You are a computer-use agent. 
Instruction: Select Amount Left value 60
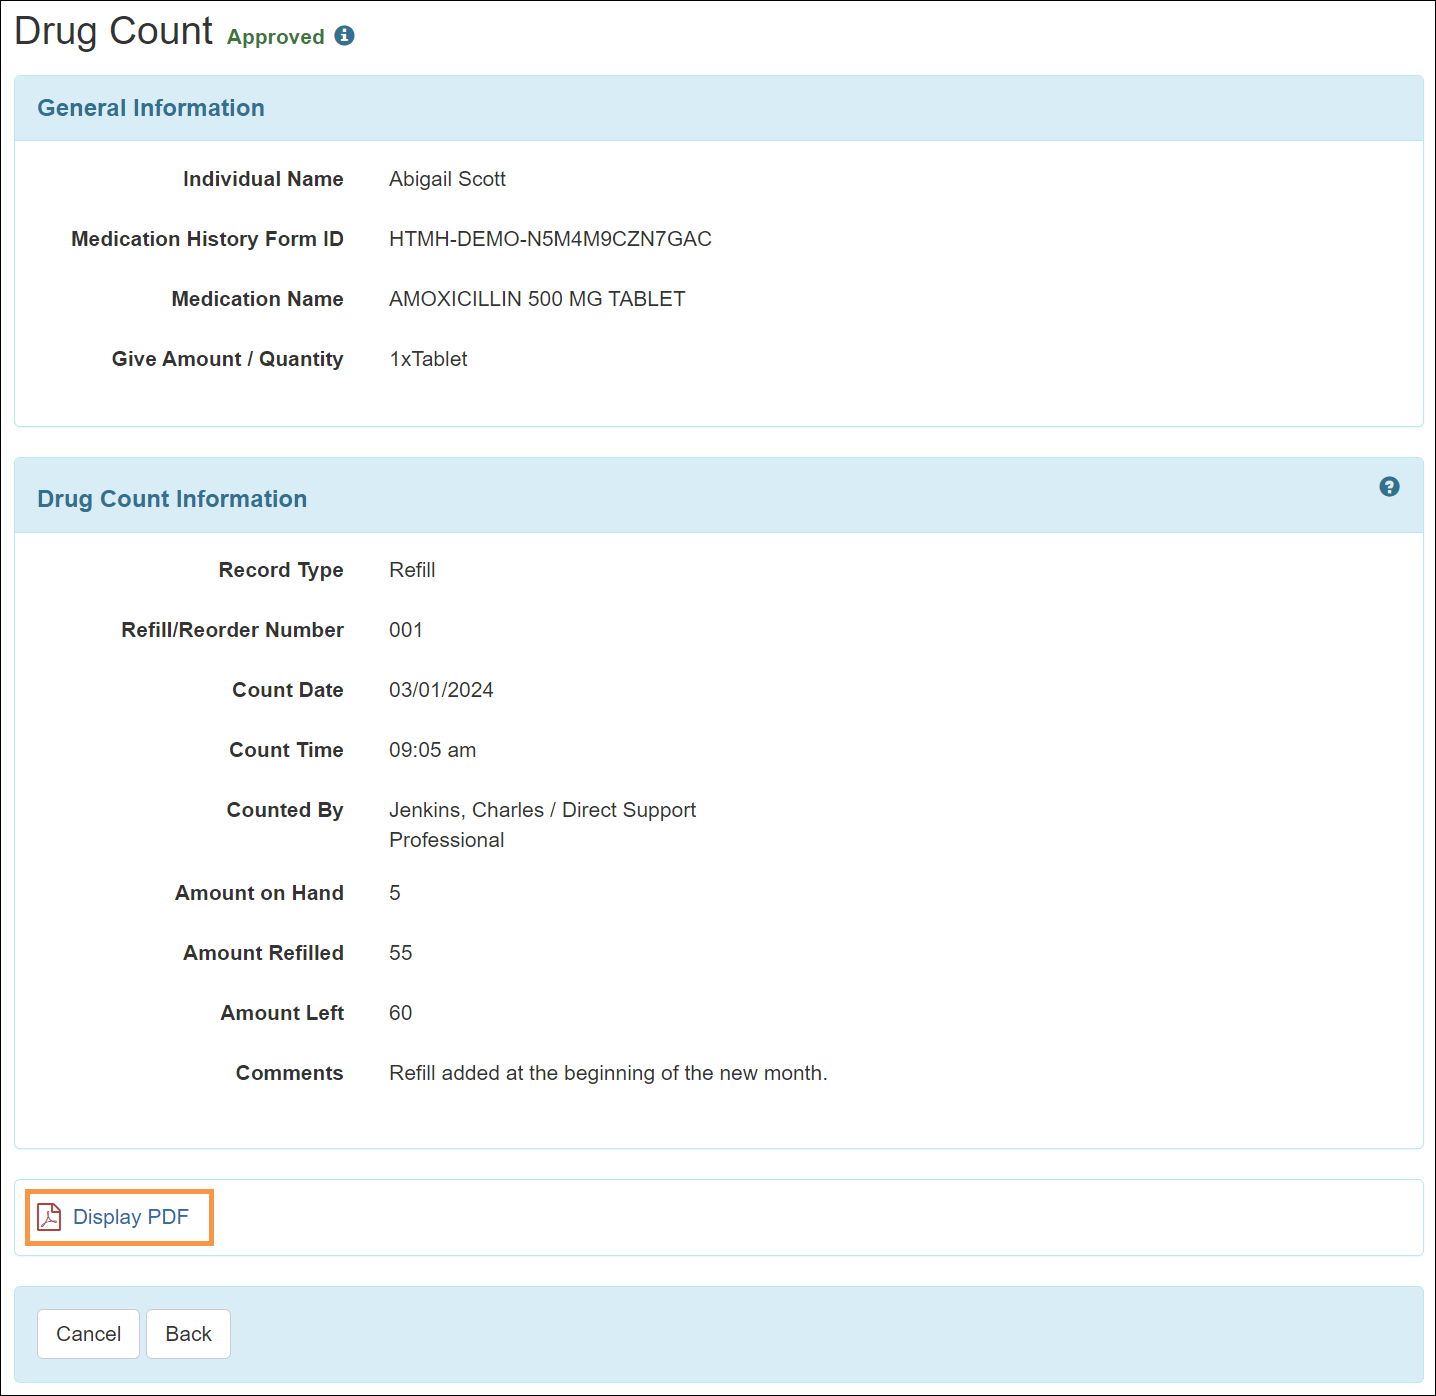click(x=400, y=1013)
